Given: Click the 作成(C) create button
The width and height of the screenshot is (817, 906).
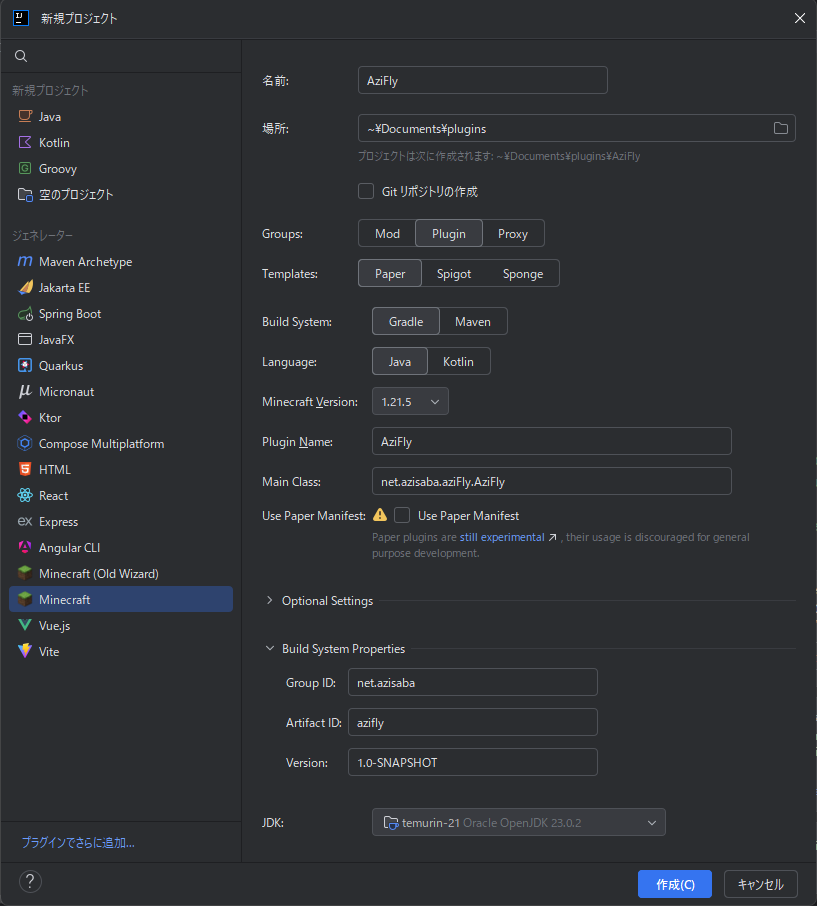Looking at the screenshot, I should pyautogui.click(x=674, y=884).
